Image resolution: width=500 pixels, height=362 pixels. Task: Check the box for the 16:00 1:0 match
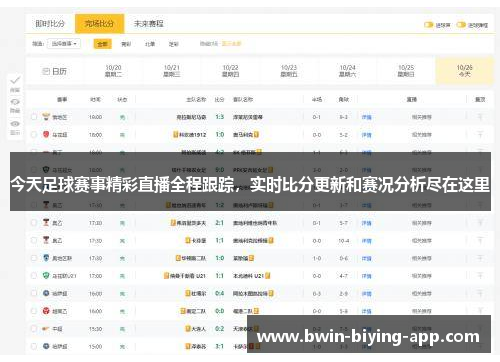pos(34,134)
